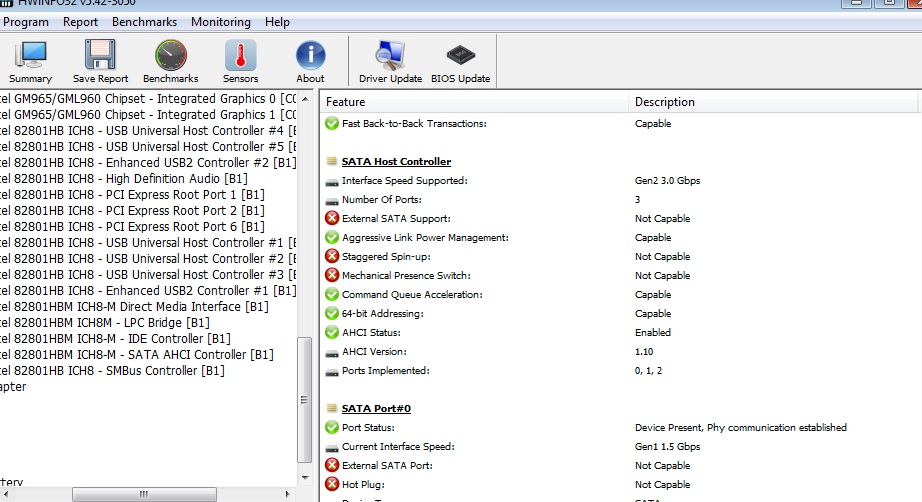Select Enhanced USB2 Controller #1 entry

148,290
